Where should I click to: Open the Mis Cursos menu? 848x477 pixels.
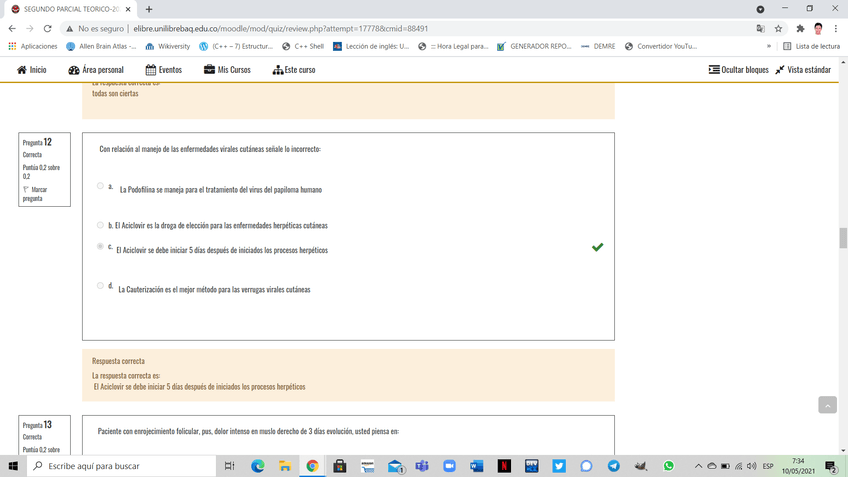tap(227, 70)
